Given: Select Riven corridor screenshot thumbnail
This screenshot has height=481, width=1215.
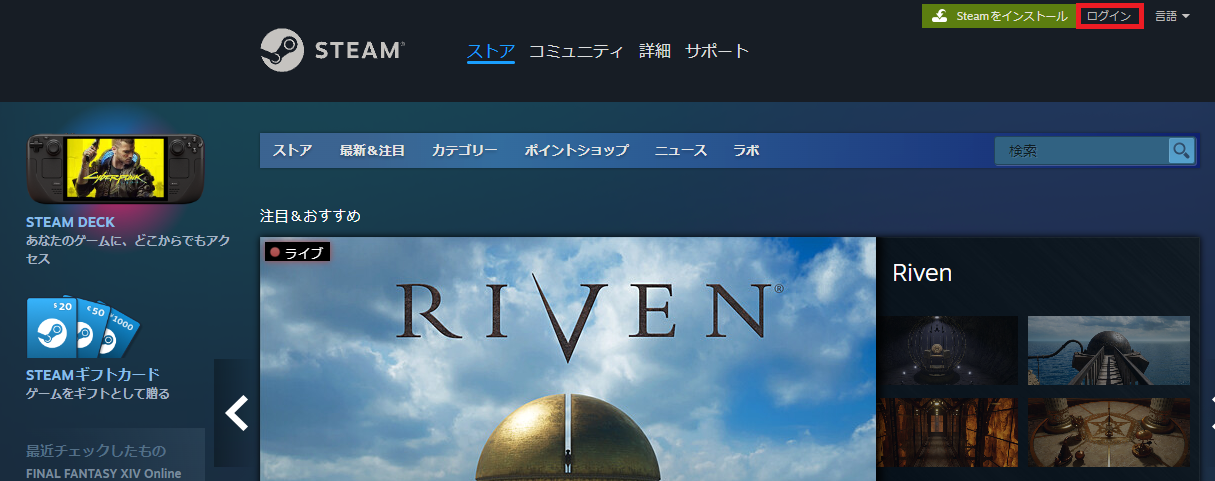Looking at the screenshot, I should (x=948, y=433).
